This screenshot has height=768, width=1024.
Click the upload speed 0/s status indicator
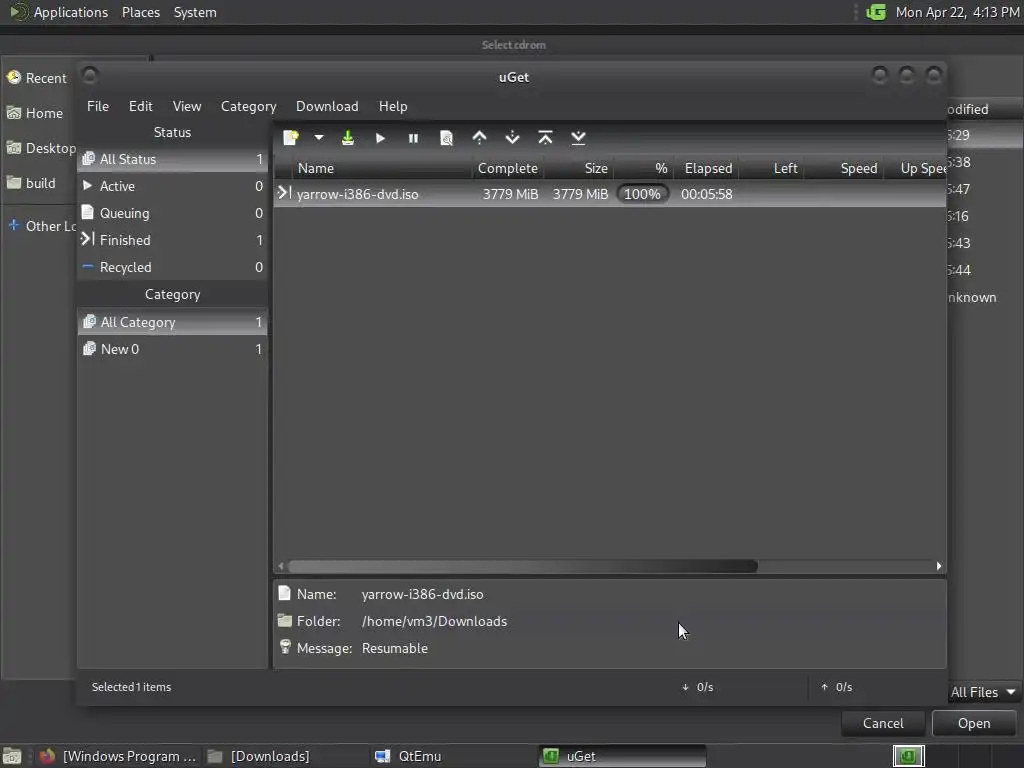click(x=837, y=687)
